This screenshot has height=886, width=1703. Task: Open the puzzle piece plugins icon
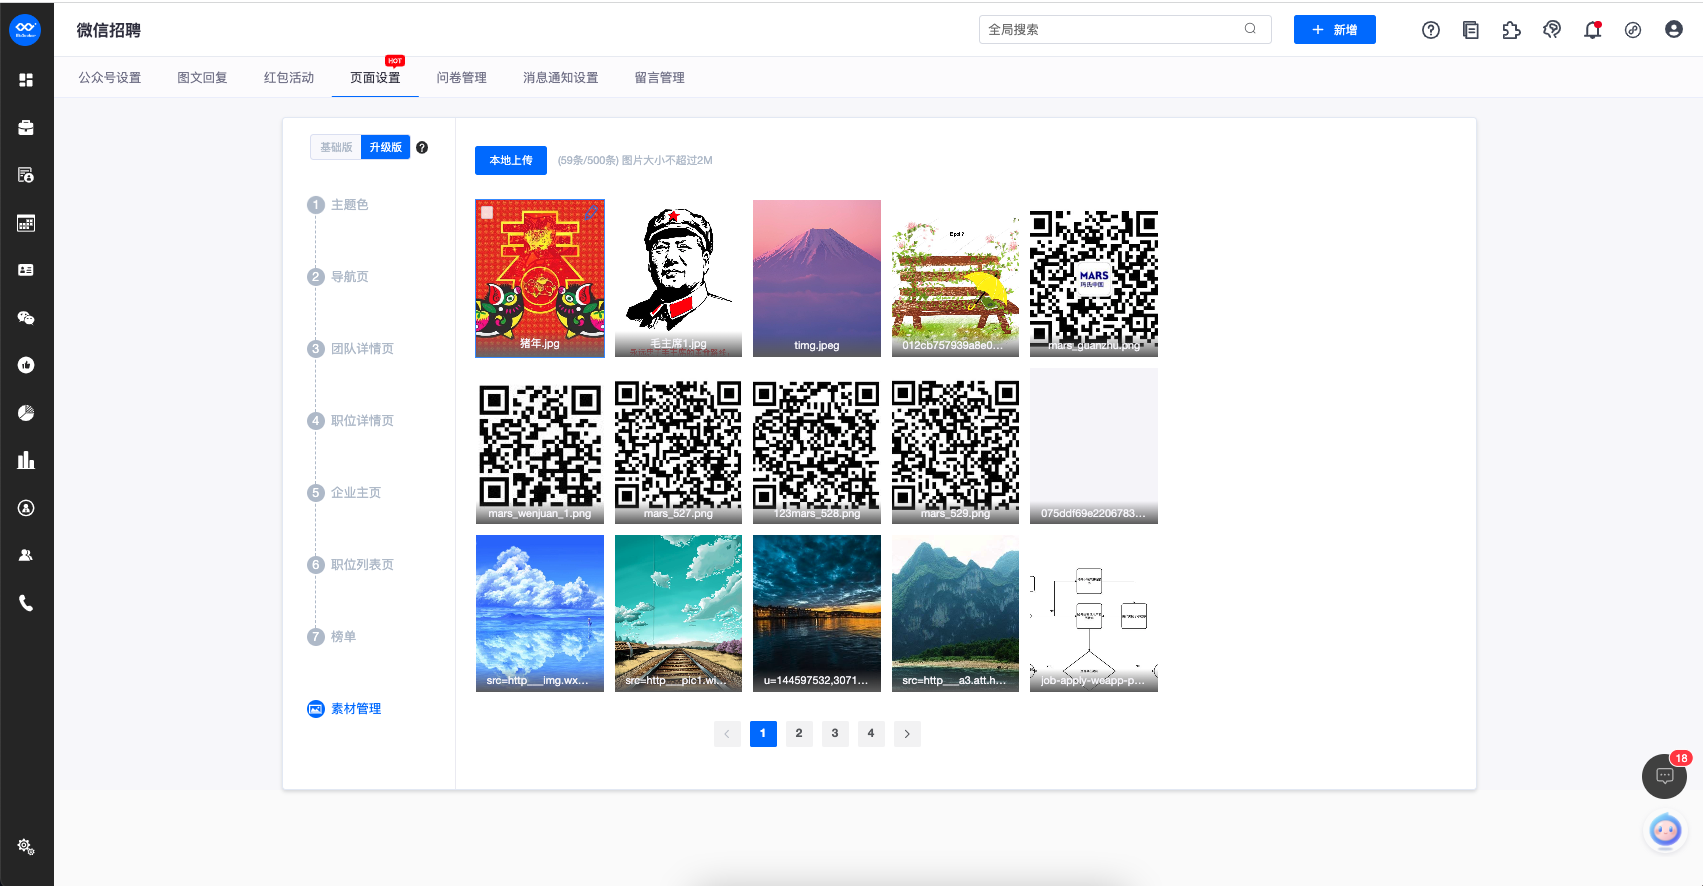[1511, 30]
